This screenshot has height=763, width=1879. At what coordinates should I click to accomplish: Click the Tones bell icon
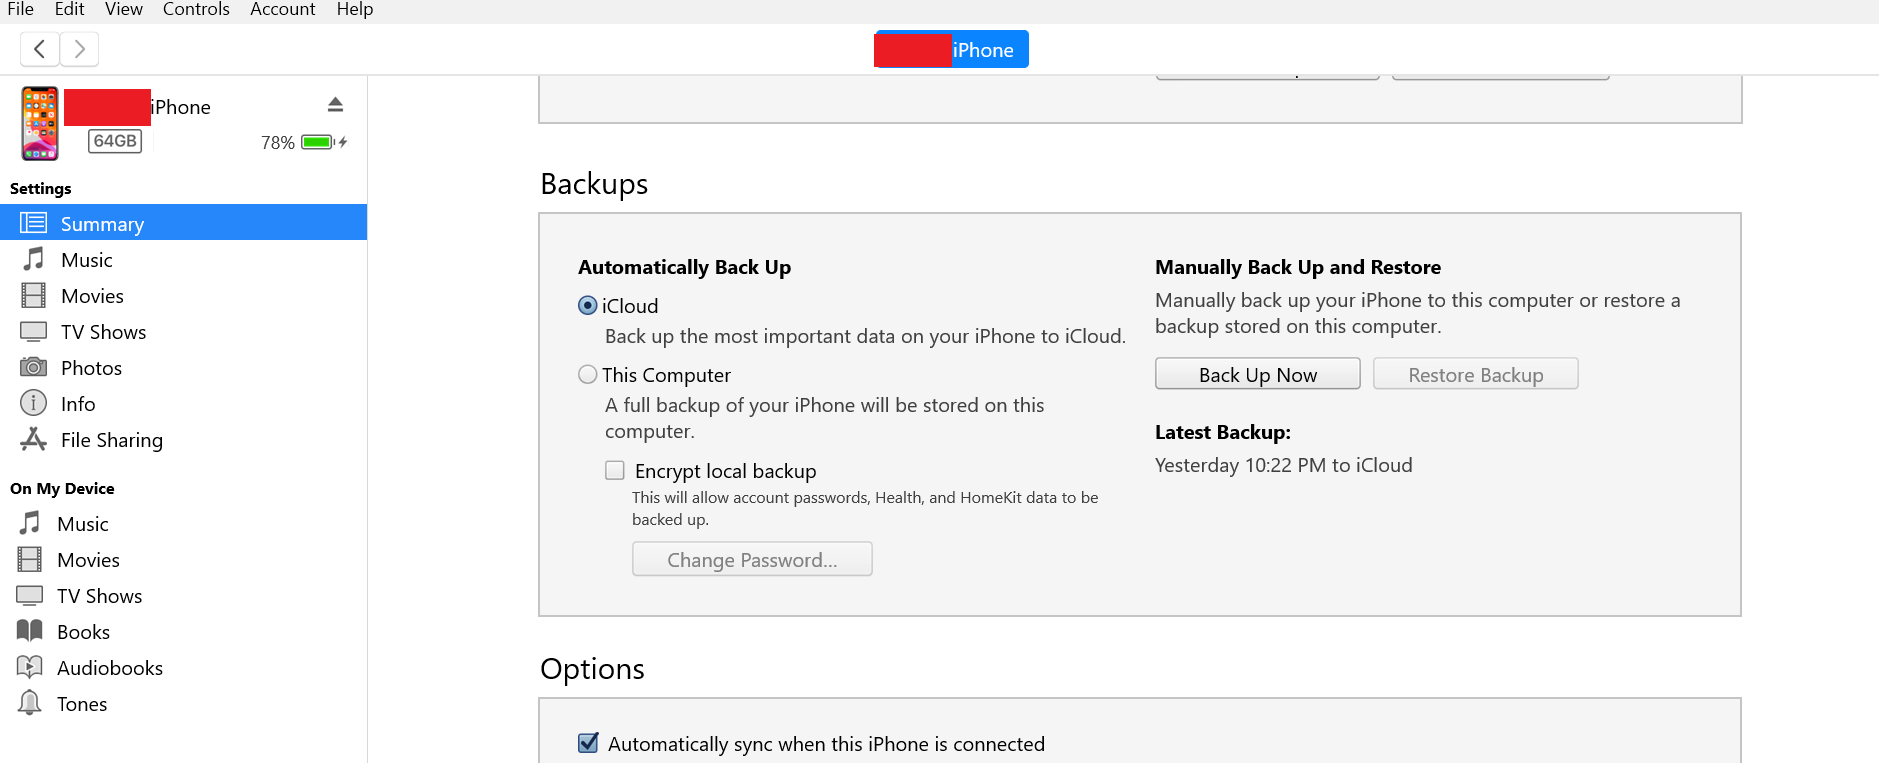tap(30, 703)
